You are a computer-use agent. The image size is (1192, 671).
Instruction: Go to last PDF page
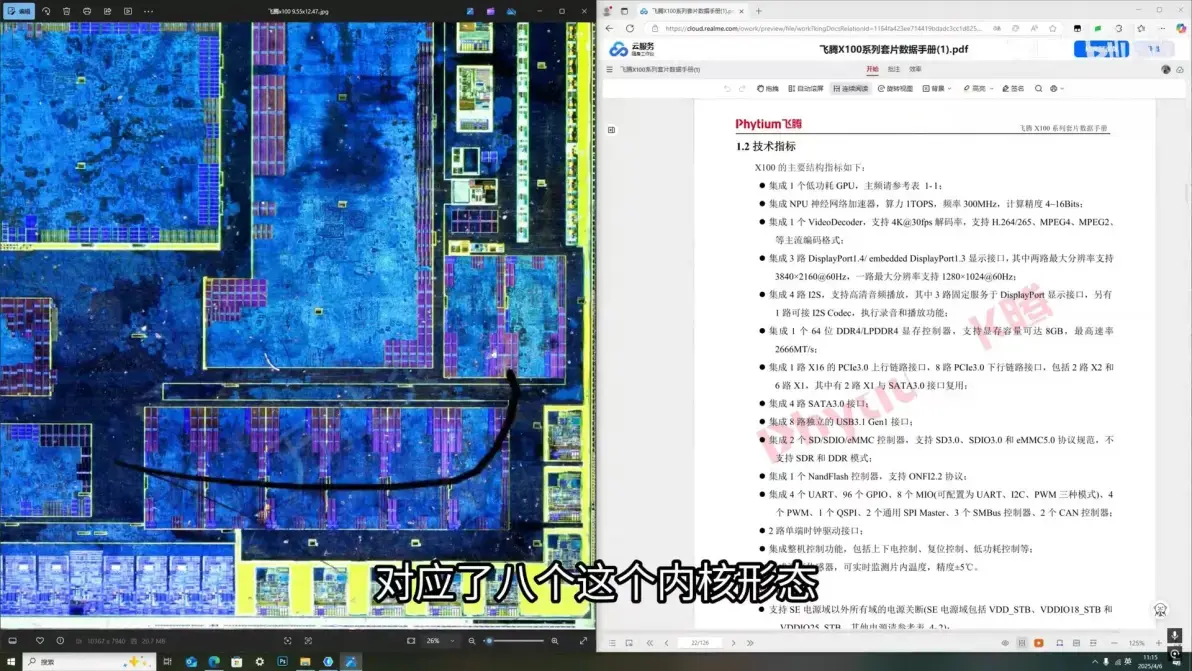pos(750,643)
